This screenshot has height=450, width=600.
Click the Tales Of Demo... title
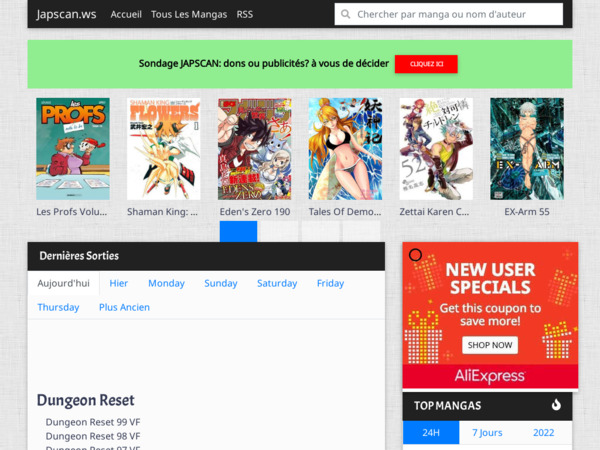(345, 212)
